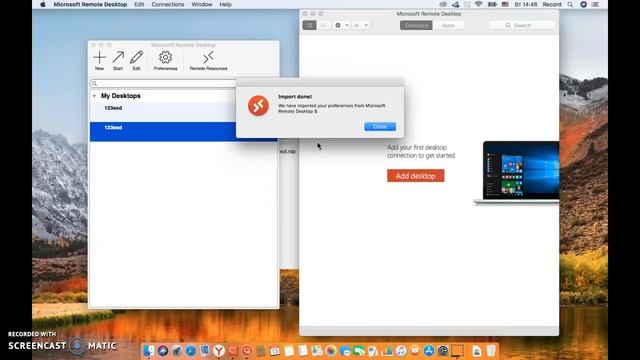Open Photos from the Dock

(x=331, y=350)
